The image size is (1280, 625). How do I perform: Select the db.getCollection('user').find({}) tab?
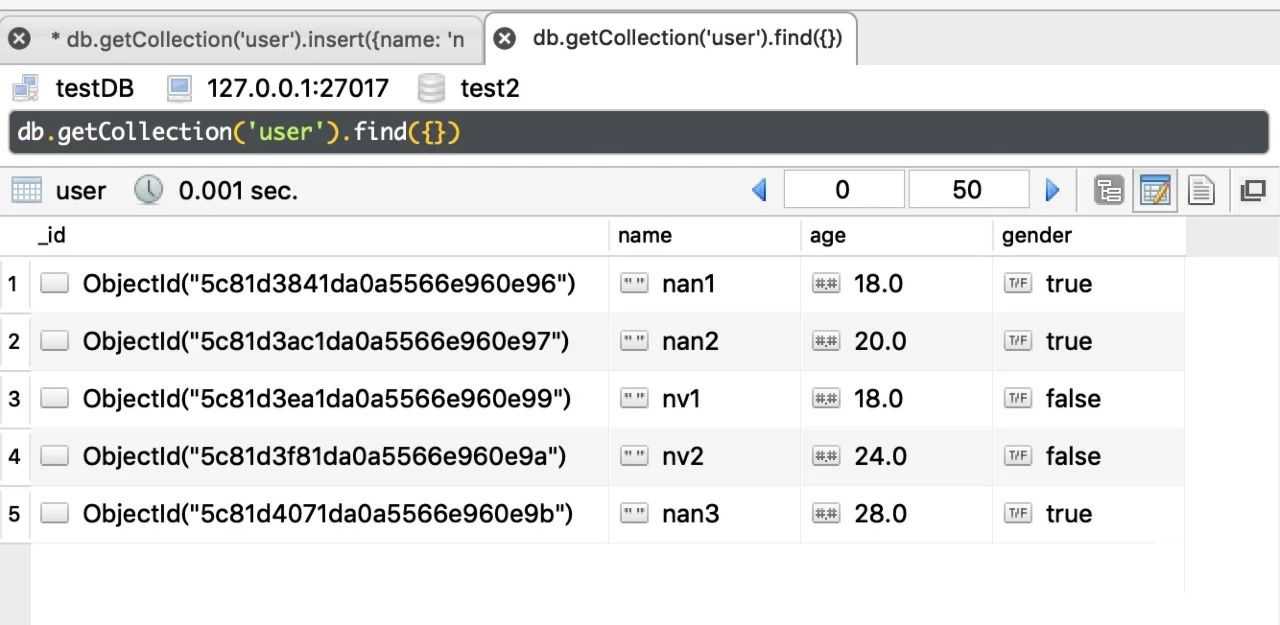687,38
